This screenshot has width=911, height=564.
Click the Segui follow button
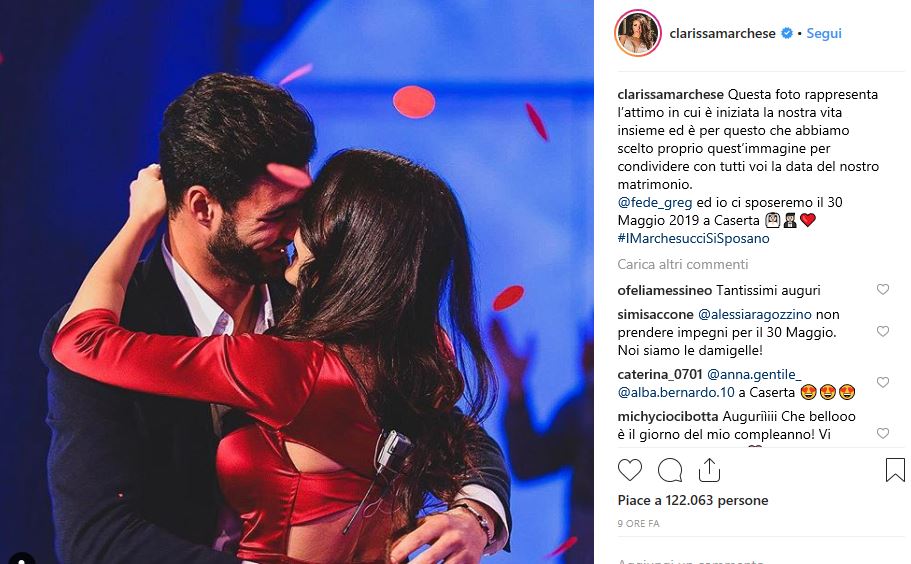click(824, 33)
